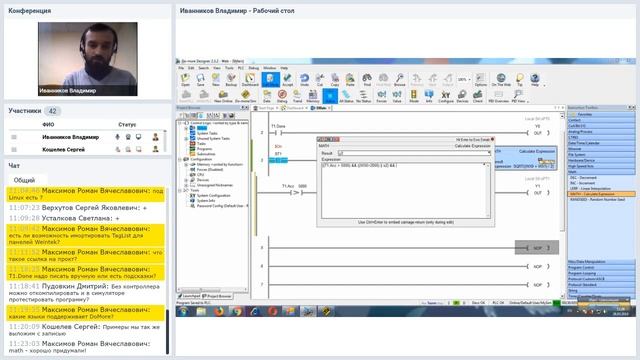Click the Accept checkmark toolbar icon
Image resolution: width=640 pixels, height=360 pixels.
(x=288, y=79)
